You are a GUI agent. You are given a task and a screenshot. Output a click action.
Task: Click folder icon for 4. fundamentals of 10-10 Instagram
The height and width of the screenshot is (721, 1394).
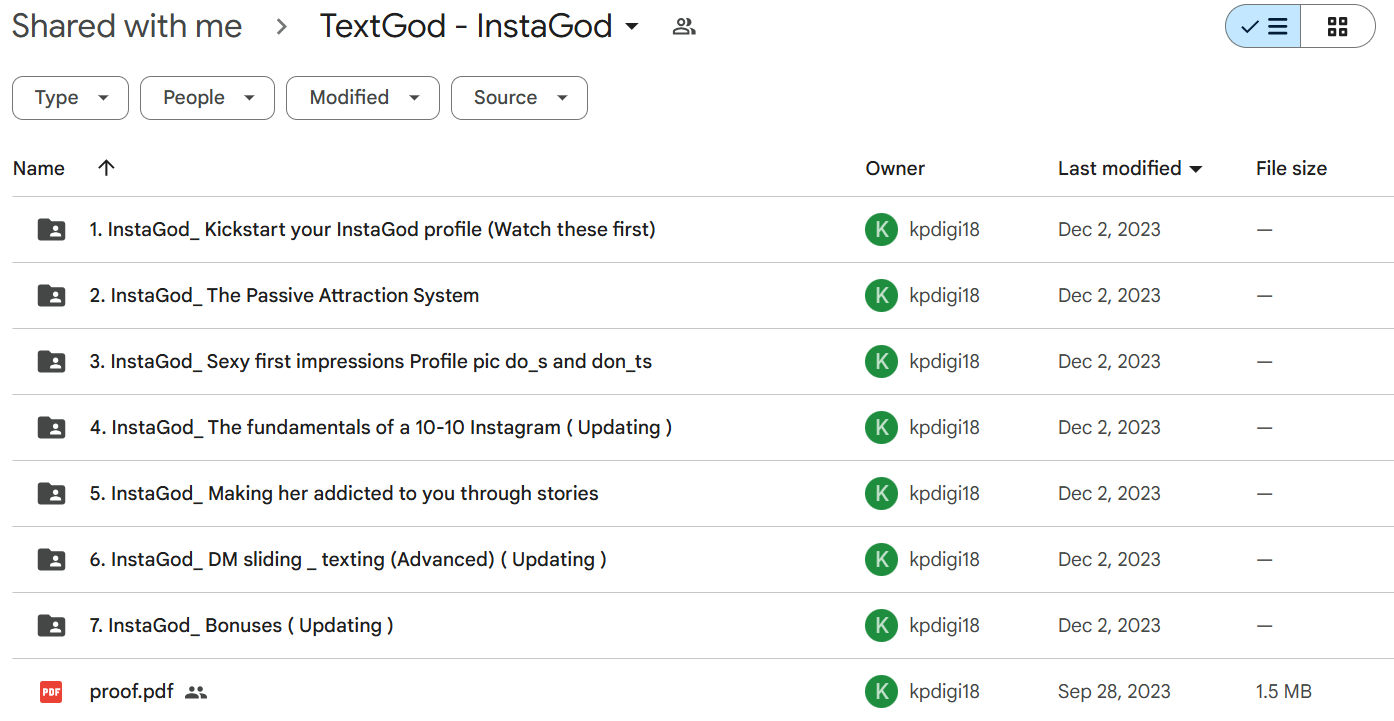(51, 428)
